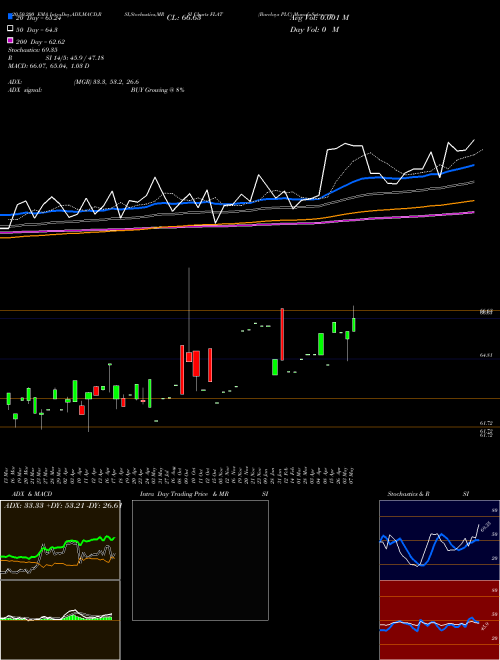
Task: Click the 'Day Vol: 0 M' label
Action: (314, 29)
